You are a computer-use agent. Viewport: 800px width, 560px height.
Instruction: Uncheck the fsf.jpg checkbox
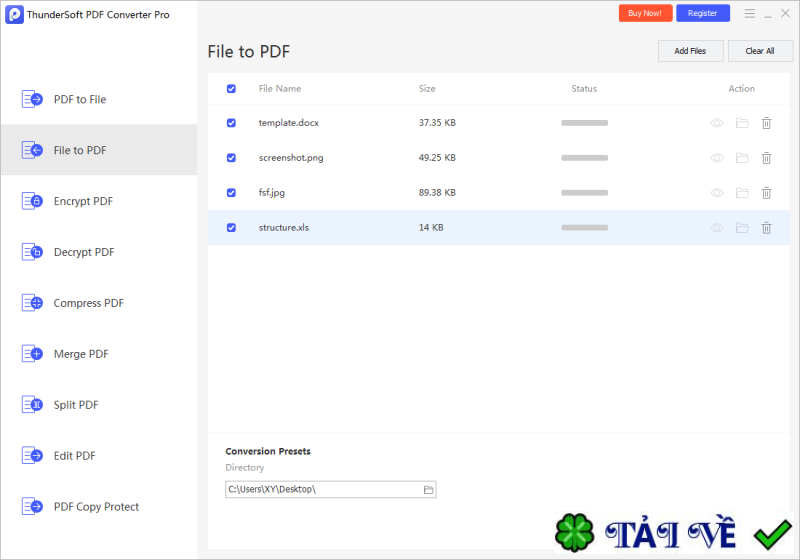(231, 193)
